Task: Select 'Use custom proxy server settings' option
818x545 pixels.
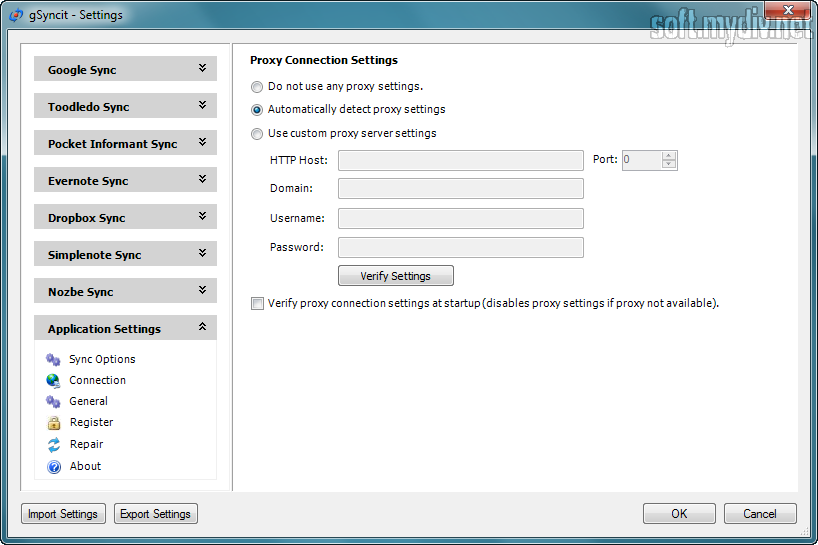Action: point(257,133)
